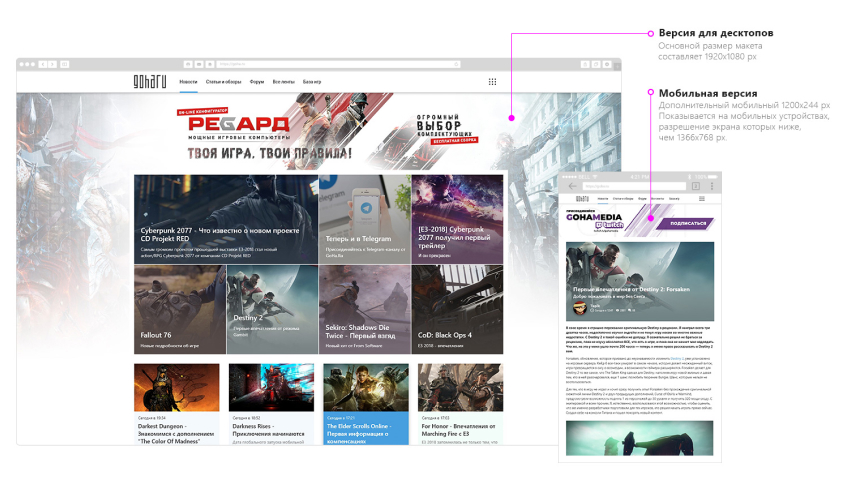
Task: Select Форум in mobile site navigation
Action: (x=642, y=199)
